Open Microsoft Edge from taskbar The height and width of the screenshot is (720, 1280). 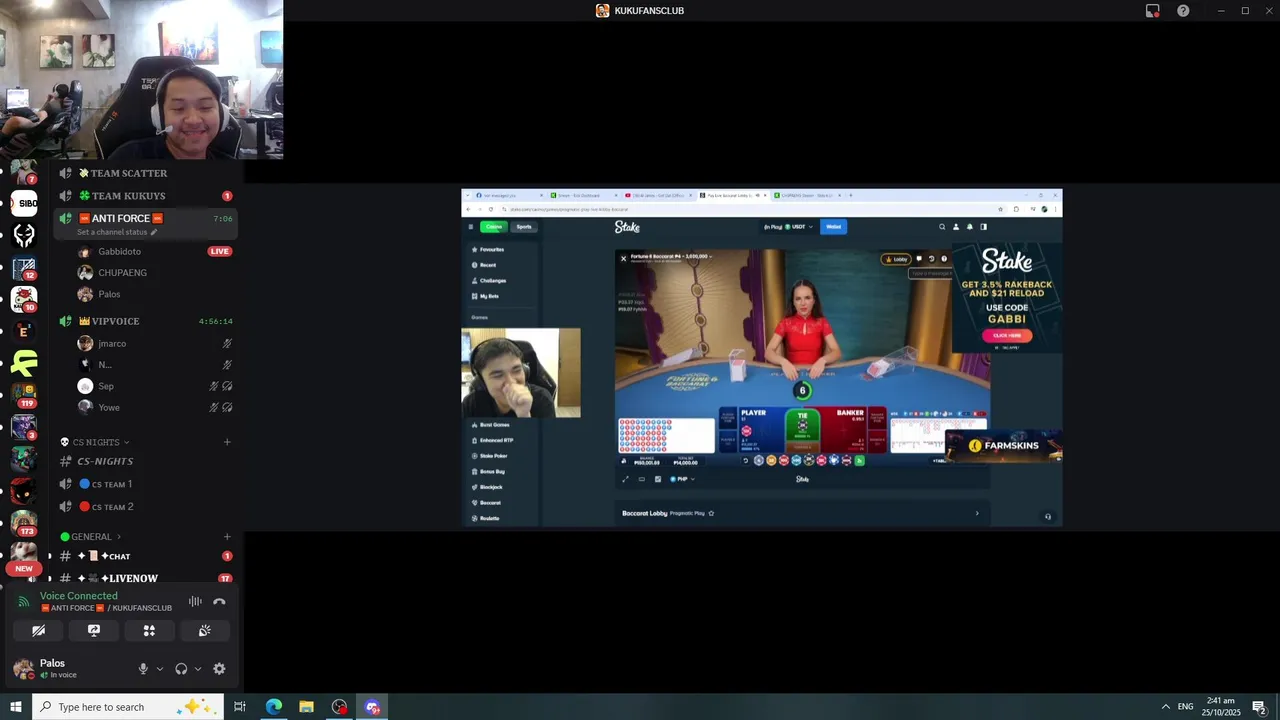pos(273,707)
